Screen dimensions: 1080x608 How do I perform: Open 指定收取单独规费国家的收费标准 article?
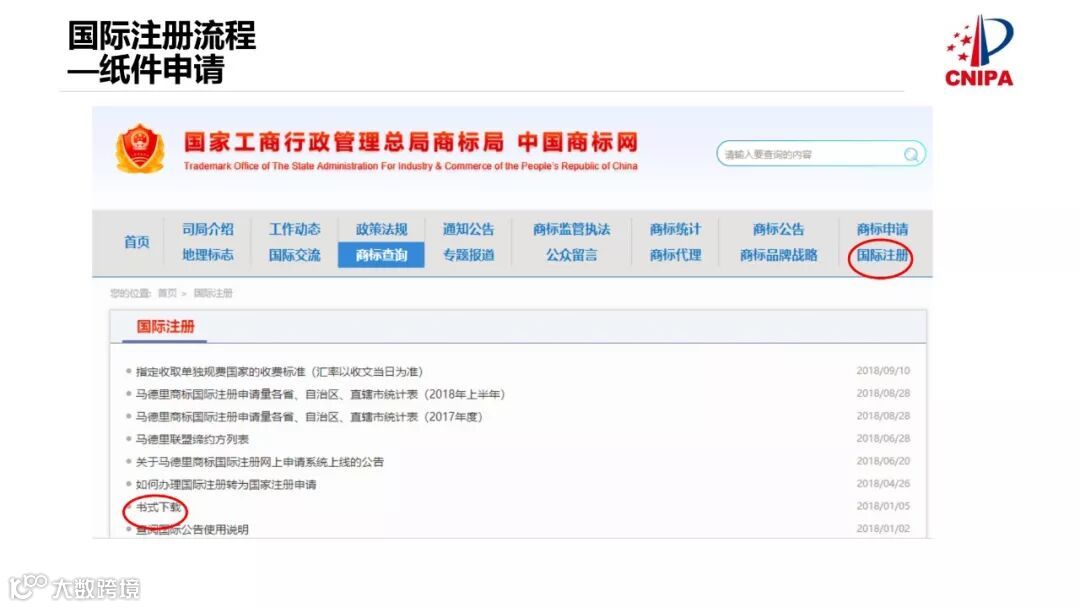[279, 372]
